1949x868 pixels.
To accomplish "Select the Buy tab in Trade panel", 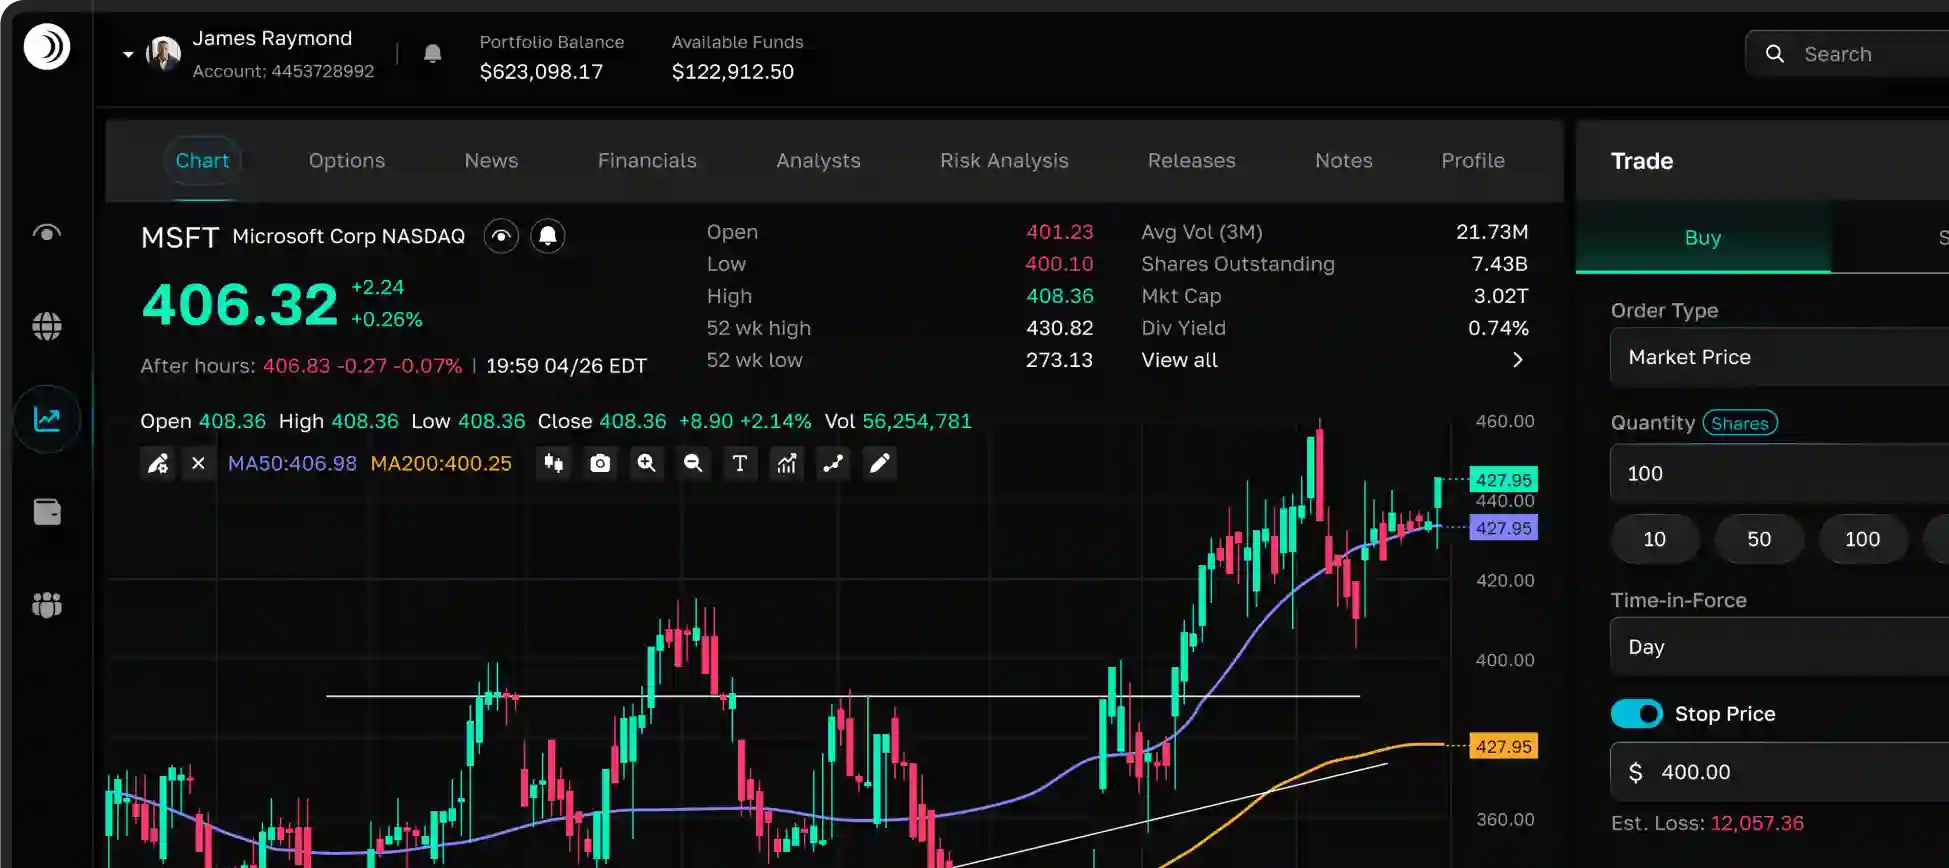I will click(x=1703, y=238).
